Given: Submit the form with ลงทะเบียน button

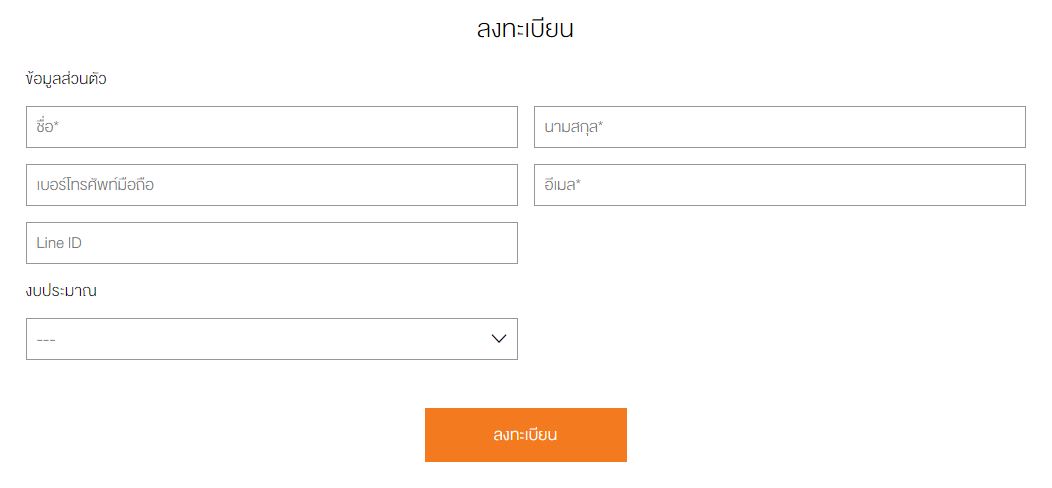Looking at the screenshot, I should pos(525,435).
